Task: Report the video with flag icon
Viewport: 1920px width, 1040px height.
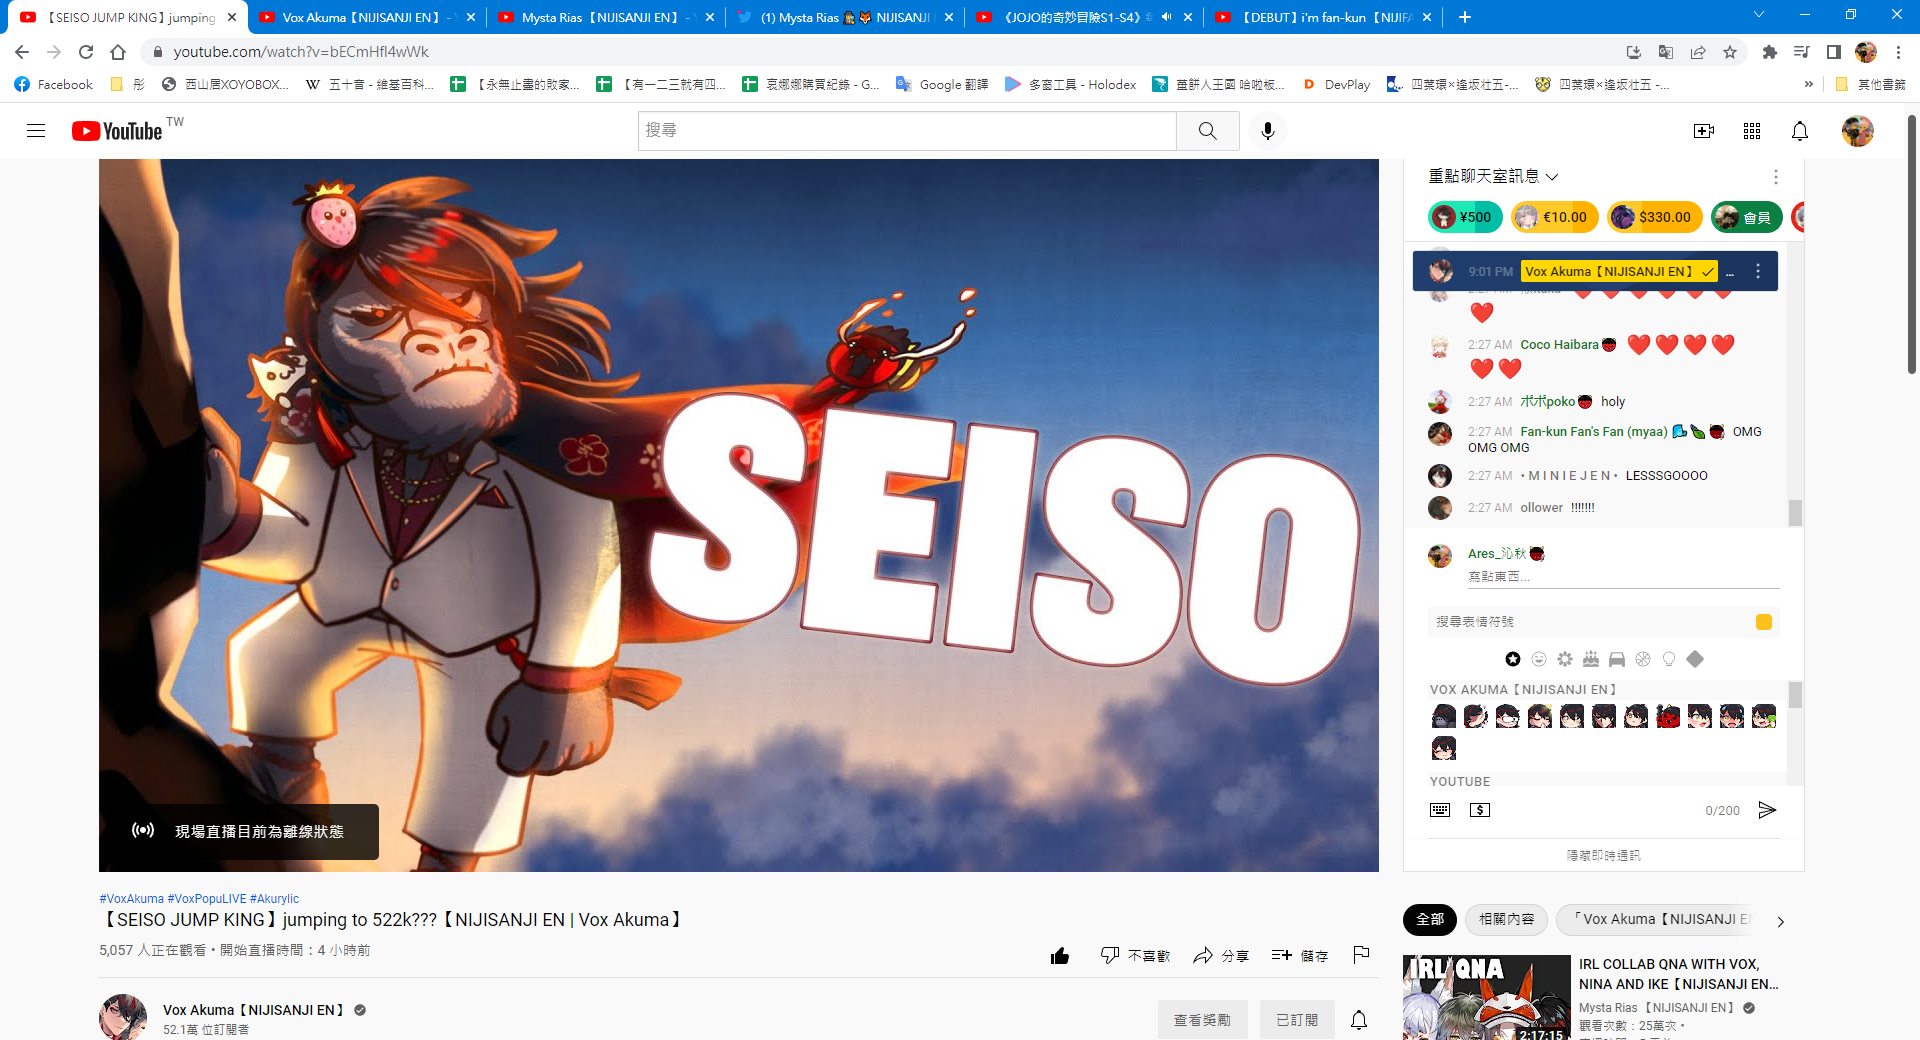Action: (x=1361, y=955)
